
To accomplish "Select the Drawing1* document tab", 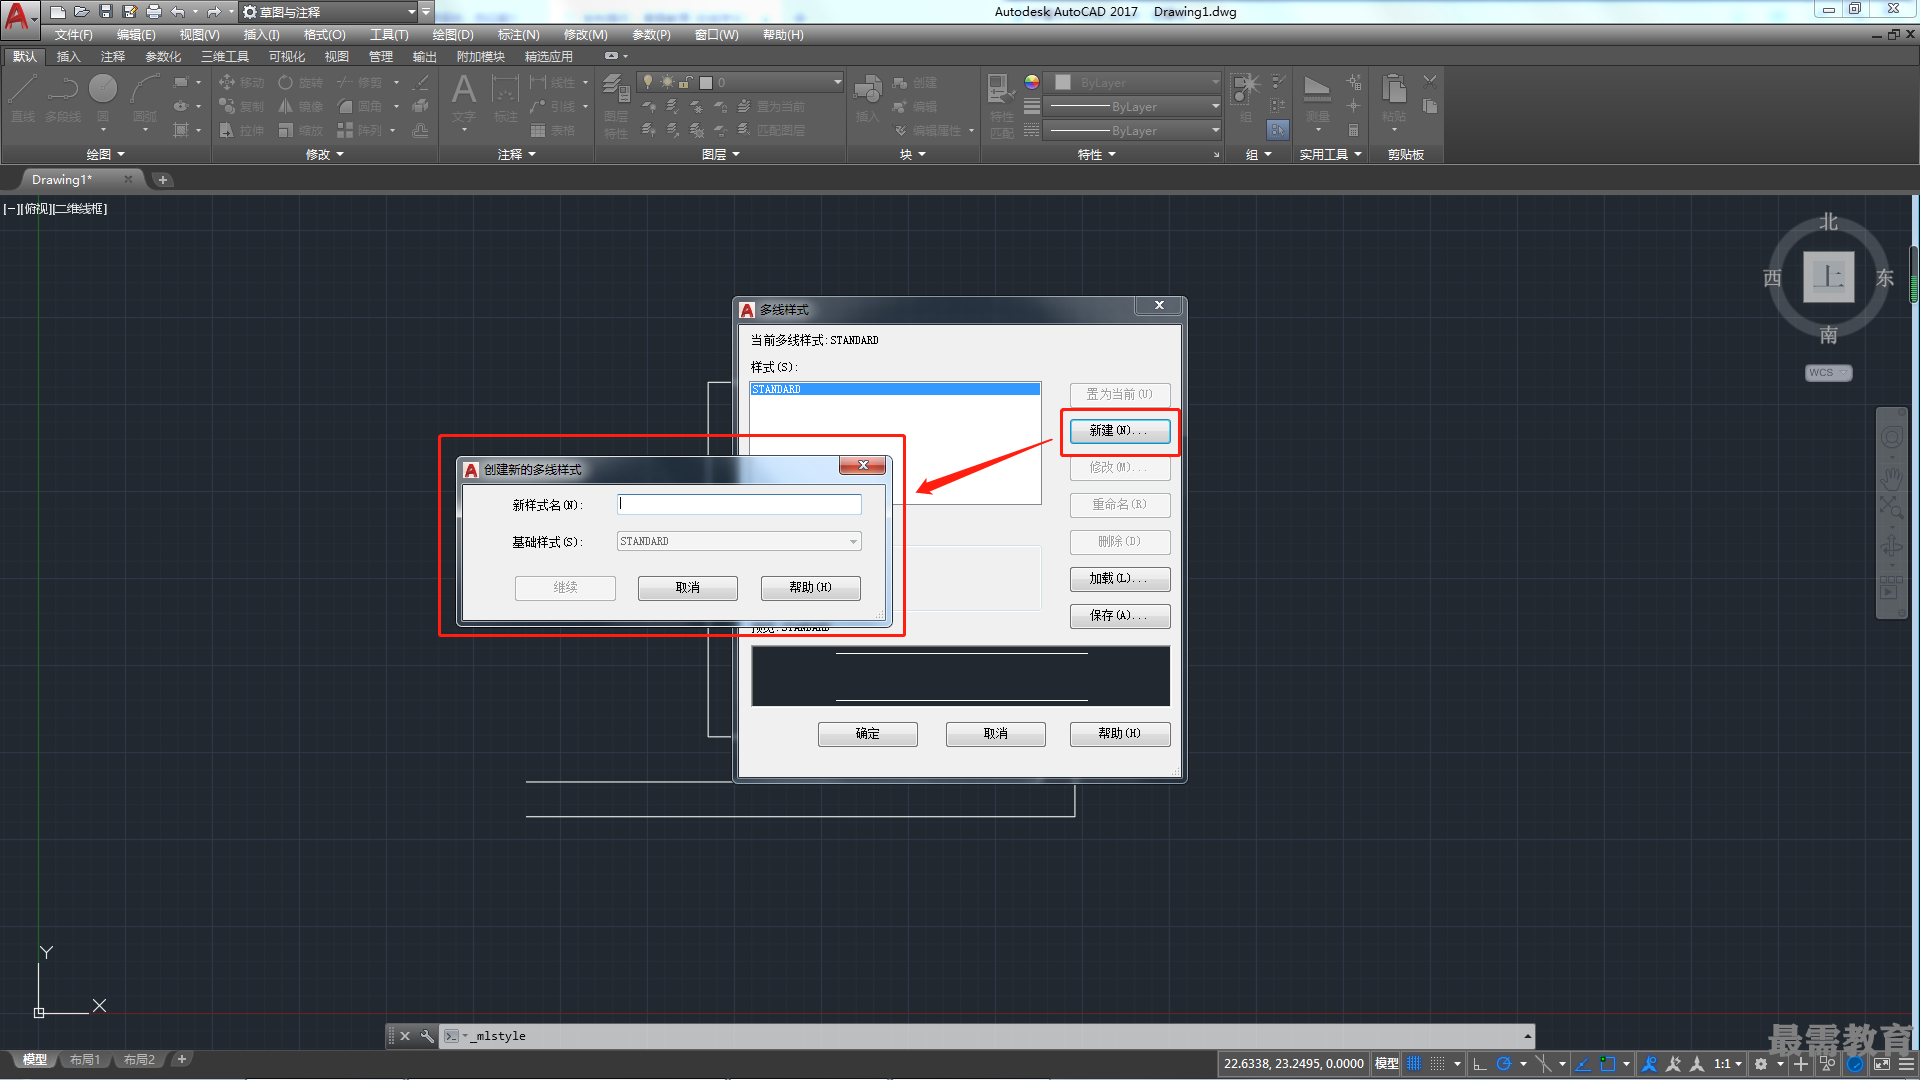I will coord(62,180).
